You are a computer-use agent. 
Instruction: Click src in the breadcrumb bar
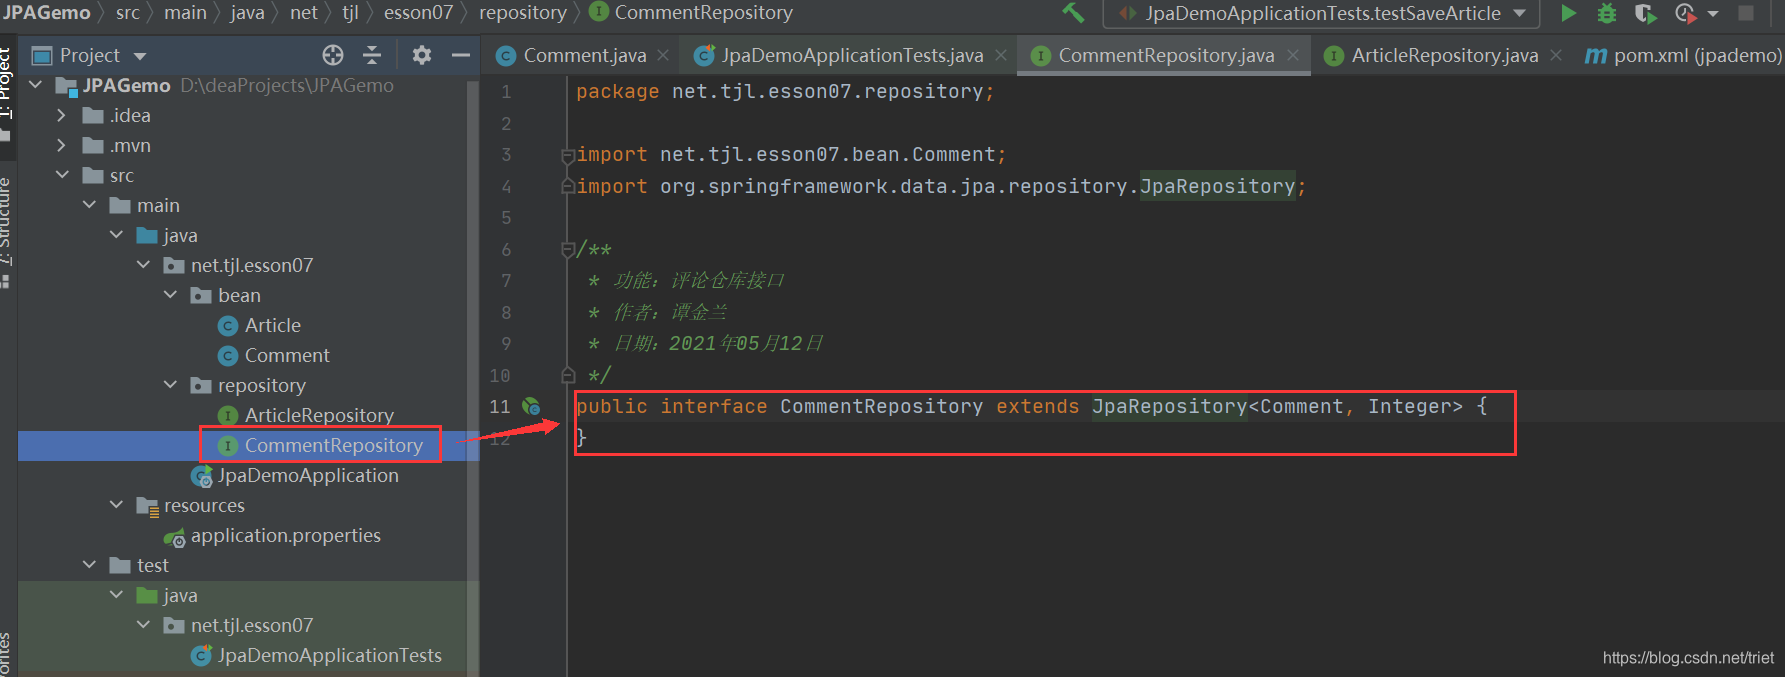click(128, 13)
